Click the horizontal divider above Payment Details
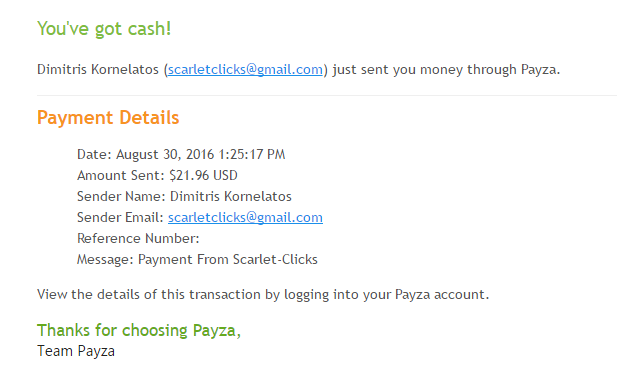Viewport: 617px width, 369px height. [327, 95]
